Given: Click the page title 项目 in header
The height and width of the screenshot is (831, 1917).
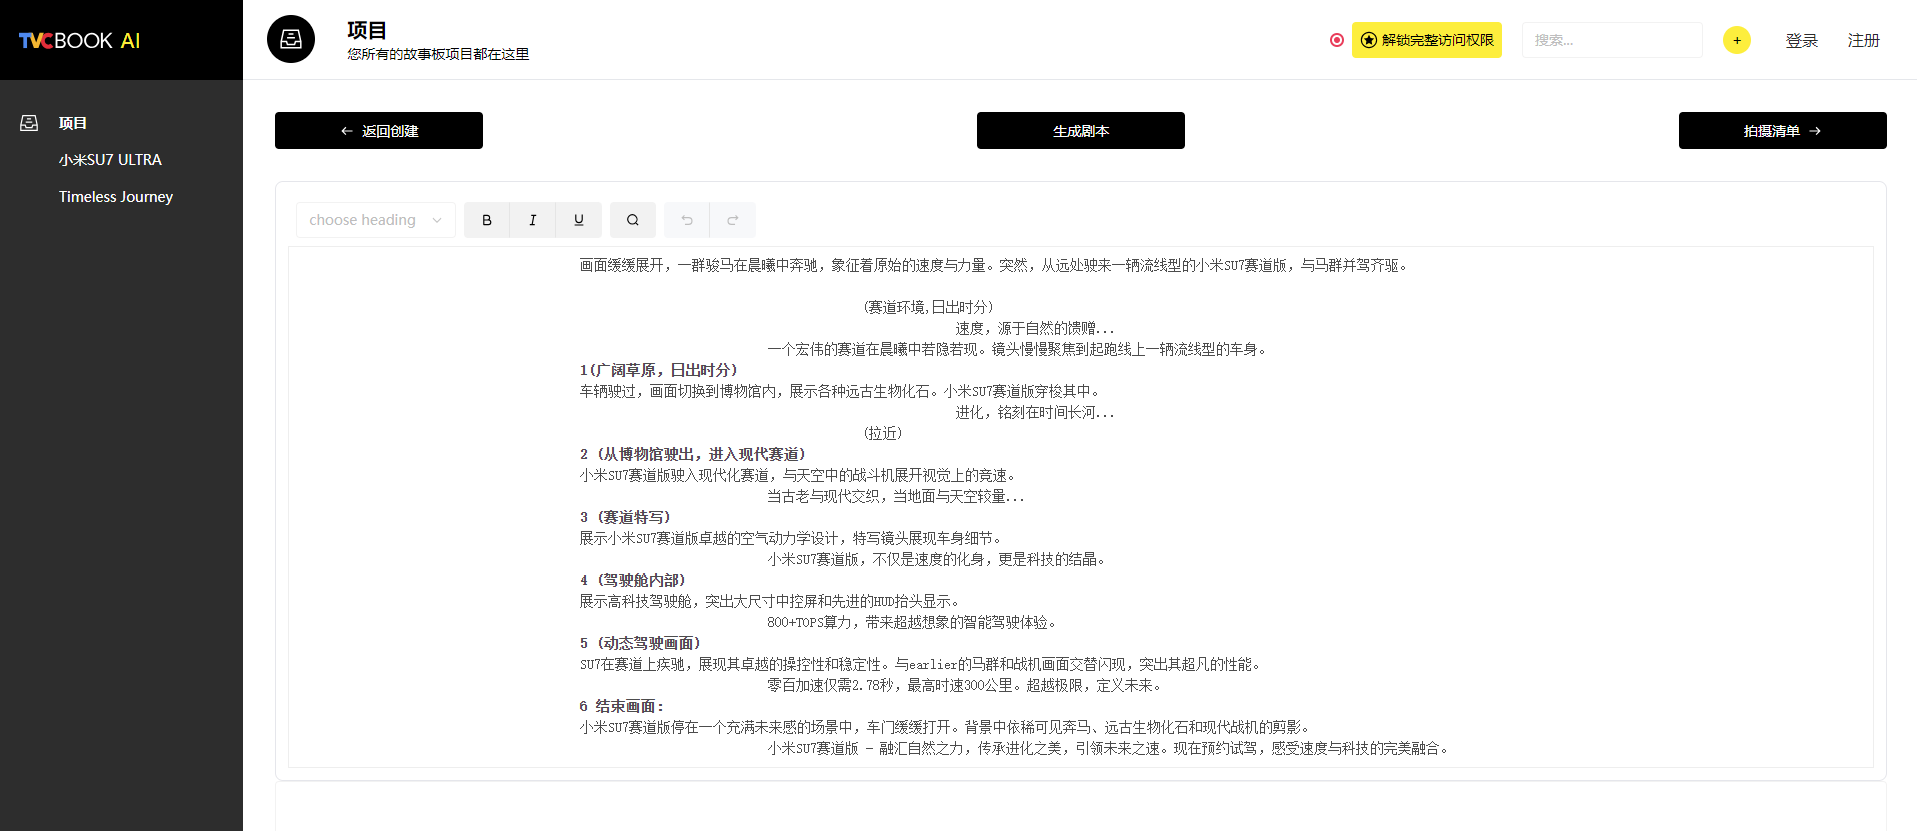Looking at the screenshot, I should tap(367, 30).
